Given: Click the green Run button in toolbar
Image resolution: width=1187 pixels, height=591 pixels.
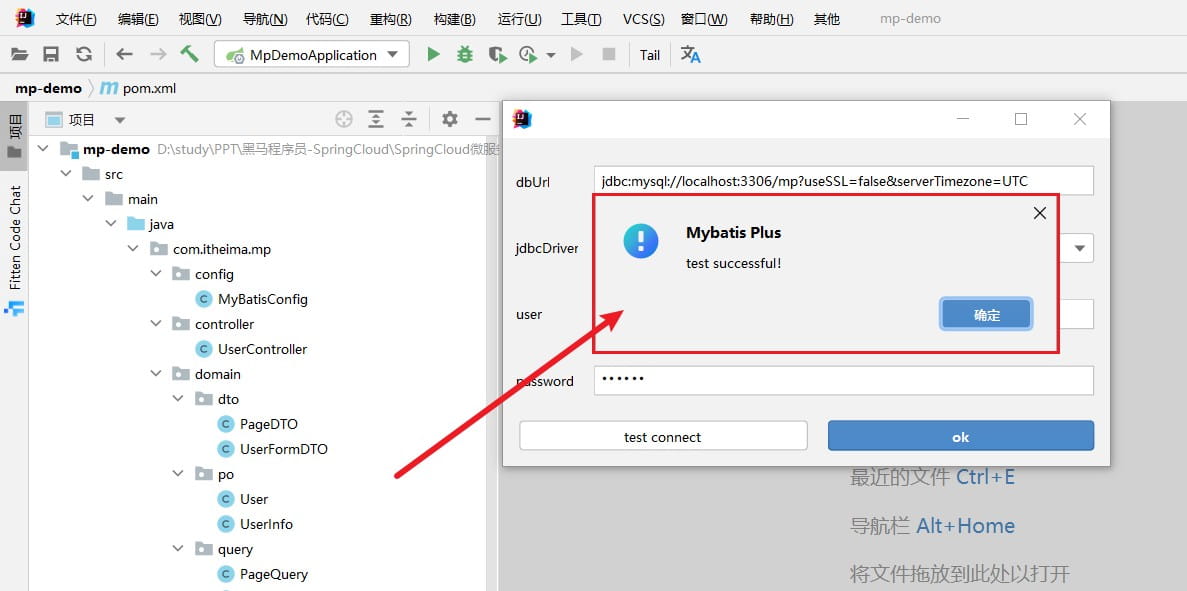Looking at the screenshot, I should [x=433, y=55].
